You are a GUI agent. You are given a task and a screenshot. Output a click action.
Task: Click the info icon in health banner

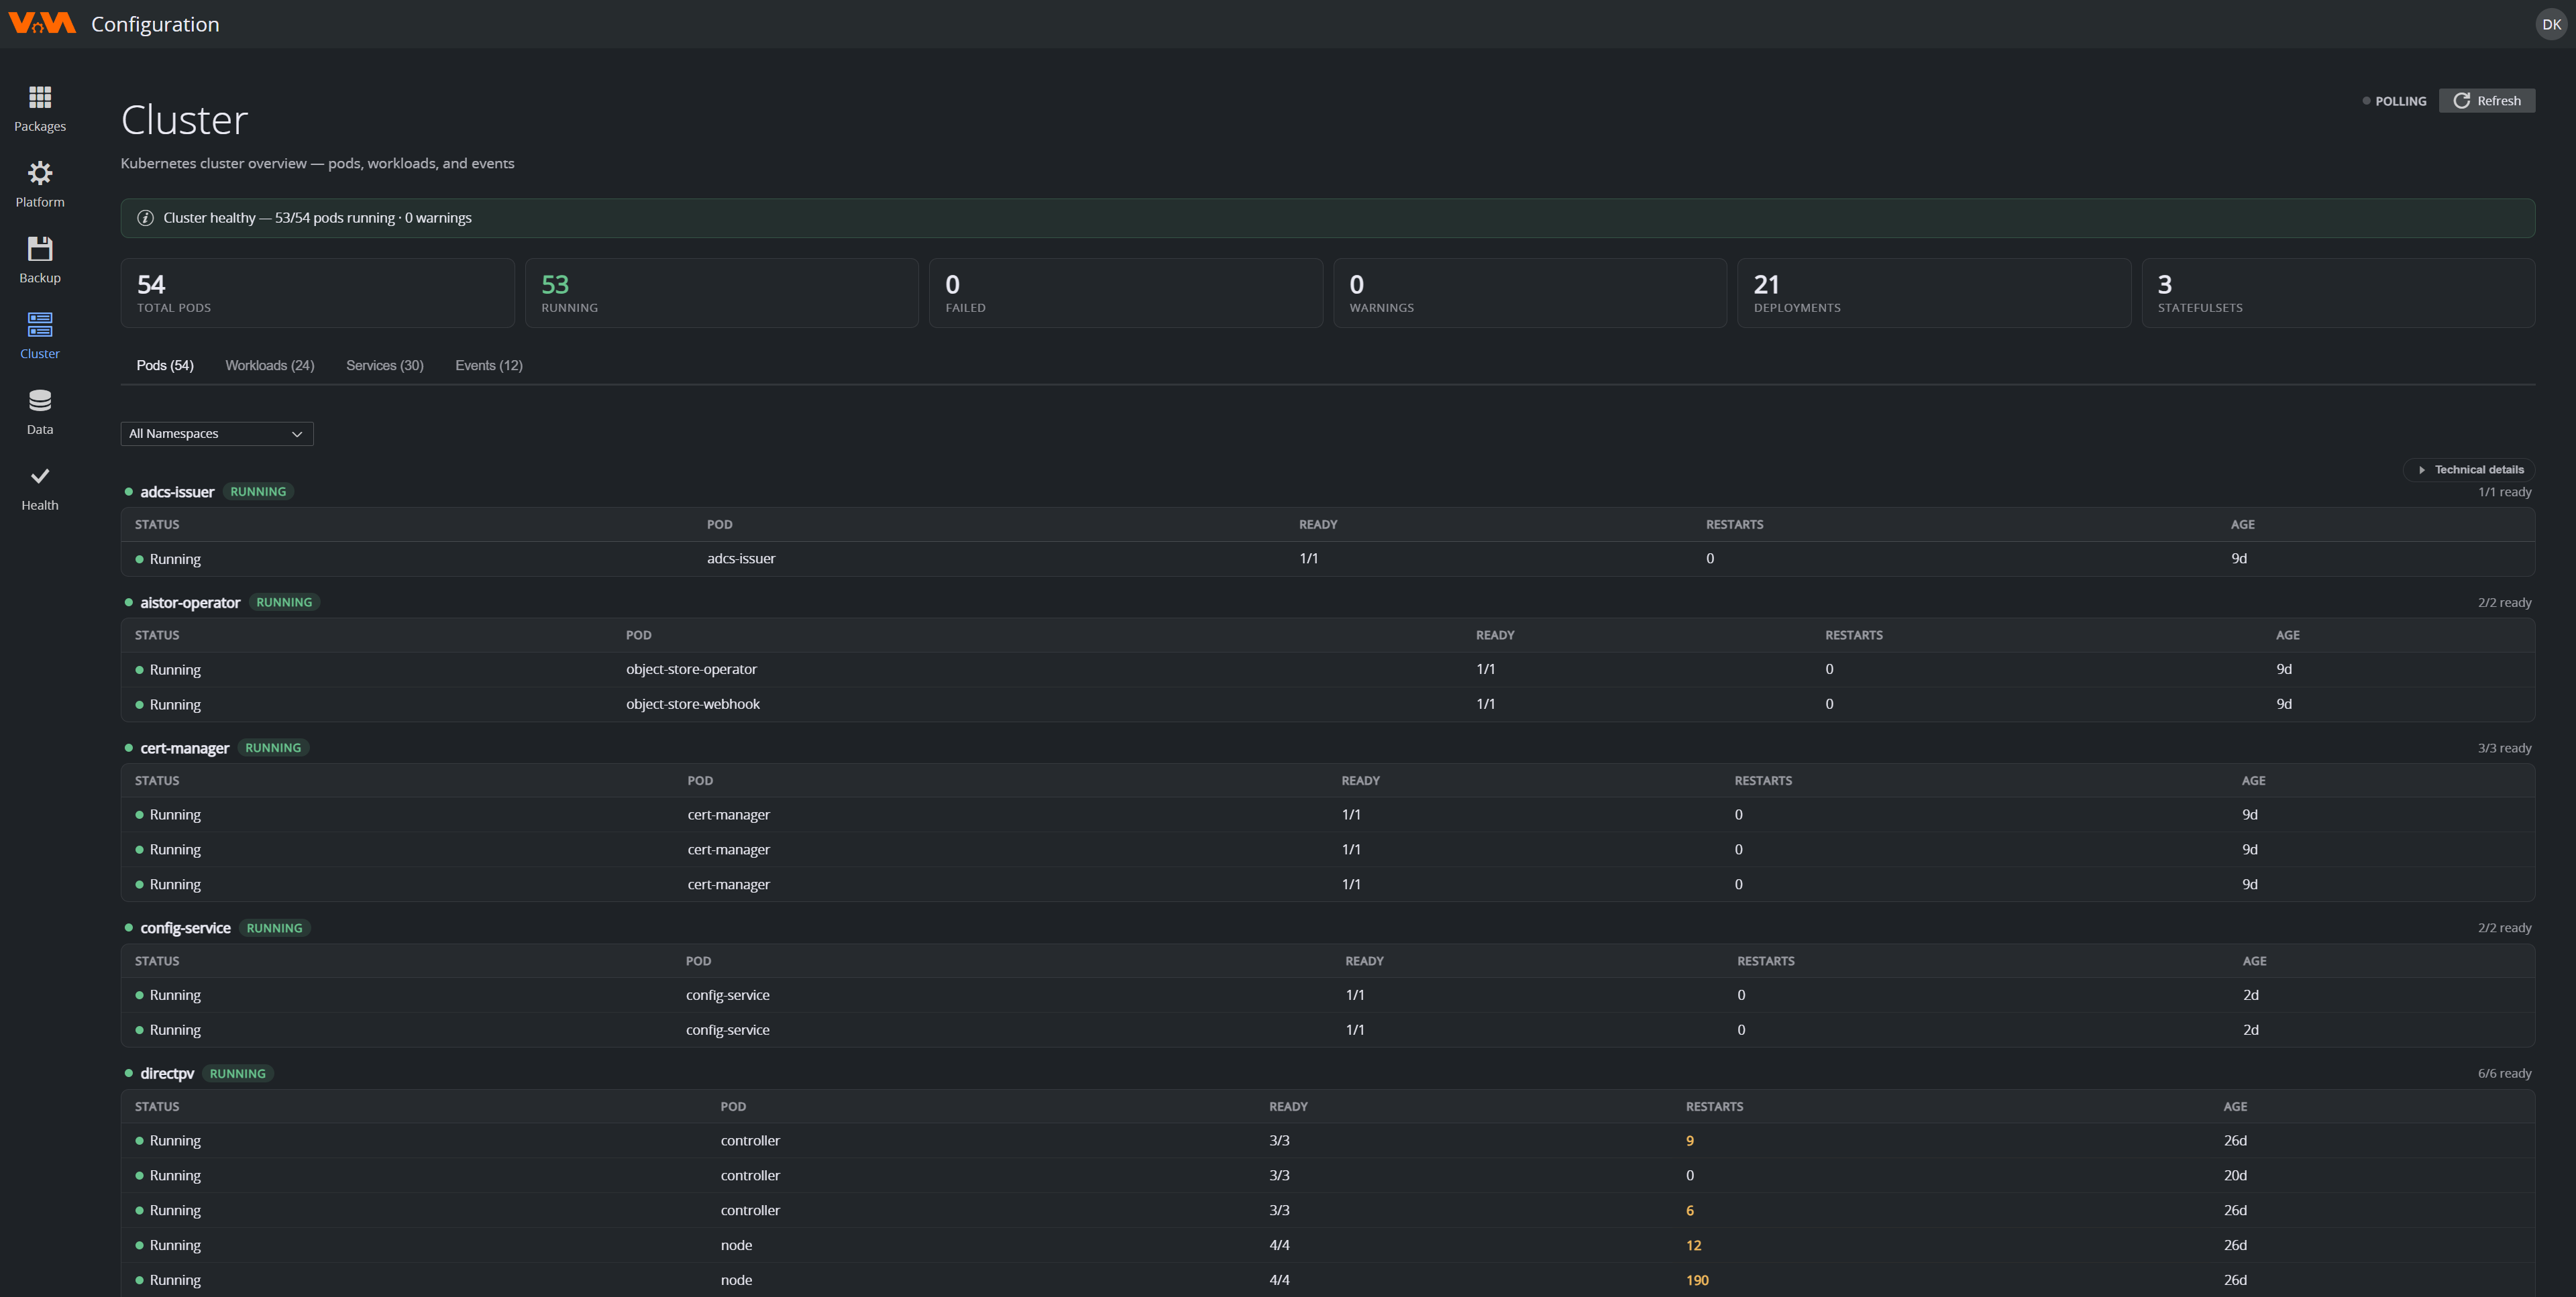(x=145, y=218)
